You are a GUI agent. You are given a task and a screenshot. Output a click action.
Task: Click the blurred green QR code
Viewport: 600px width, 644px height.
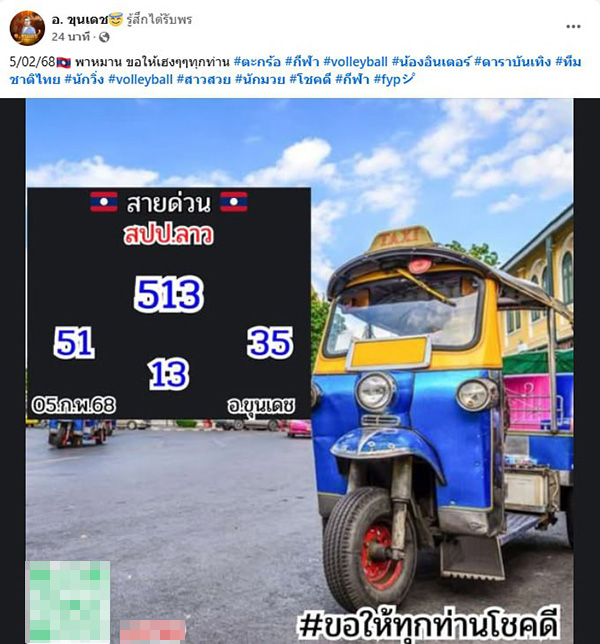pyautogui.click(x=68, y=602)
